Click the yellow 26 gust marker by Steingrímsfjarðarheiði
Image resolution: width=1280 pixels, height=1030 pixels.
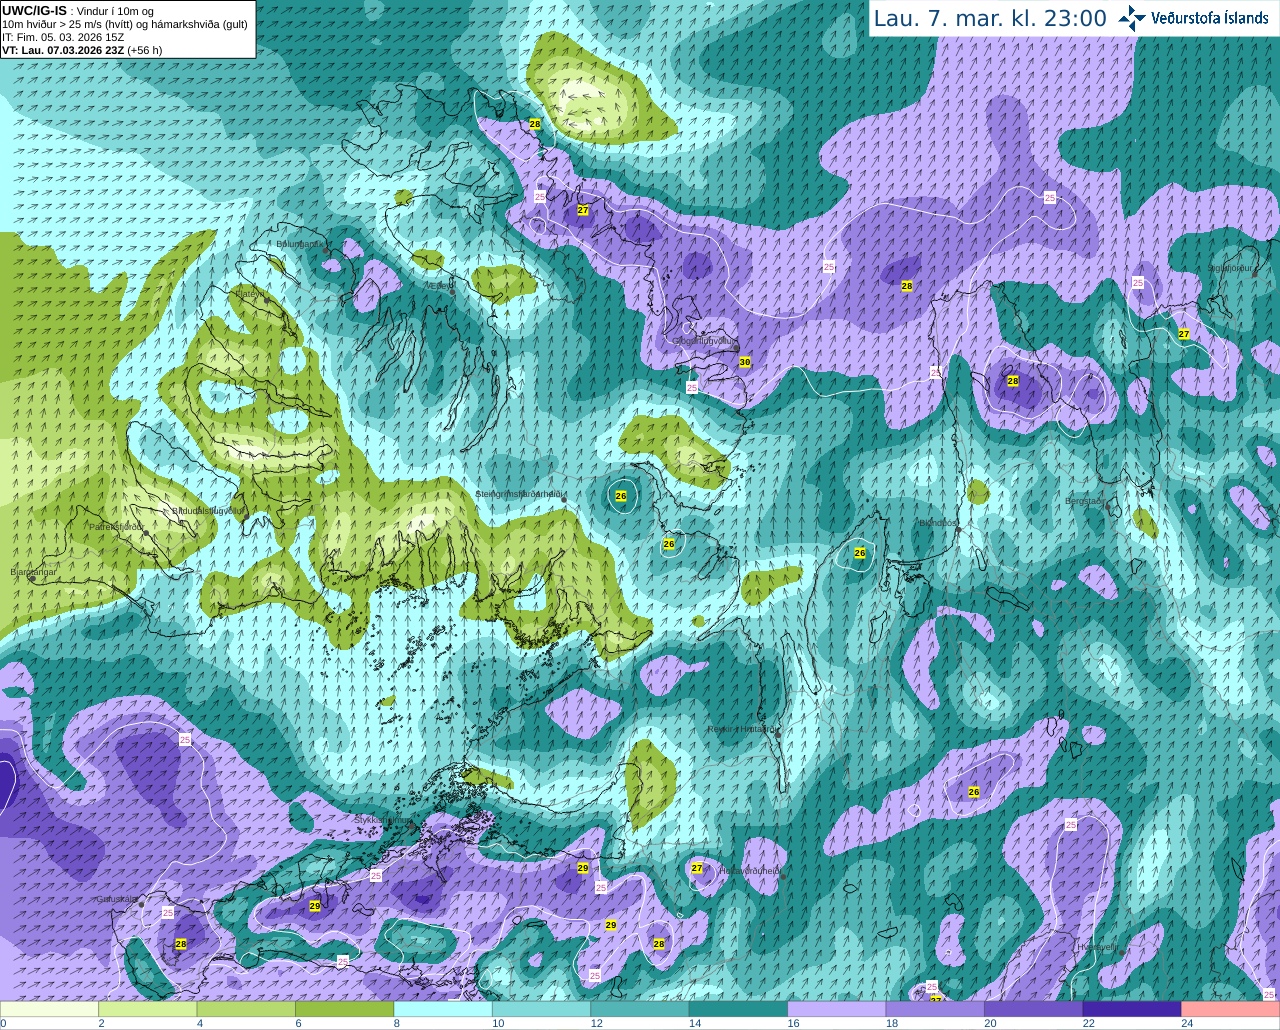point(621,496)
